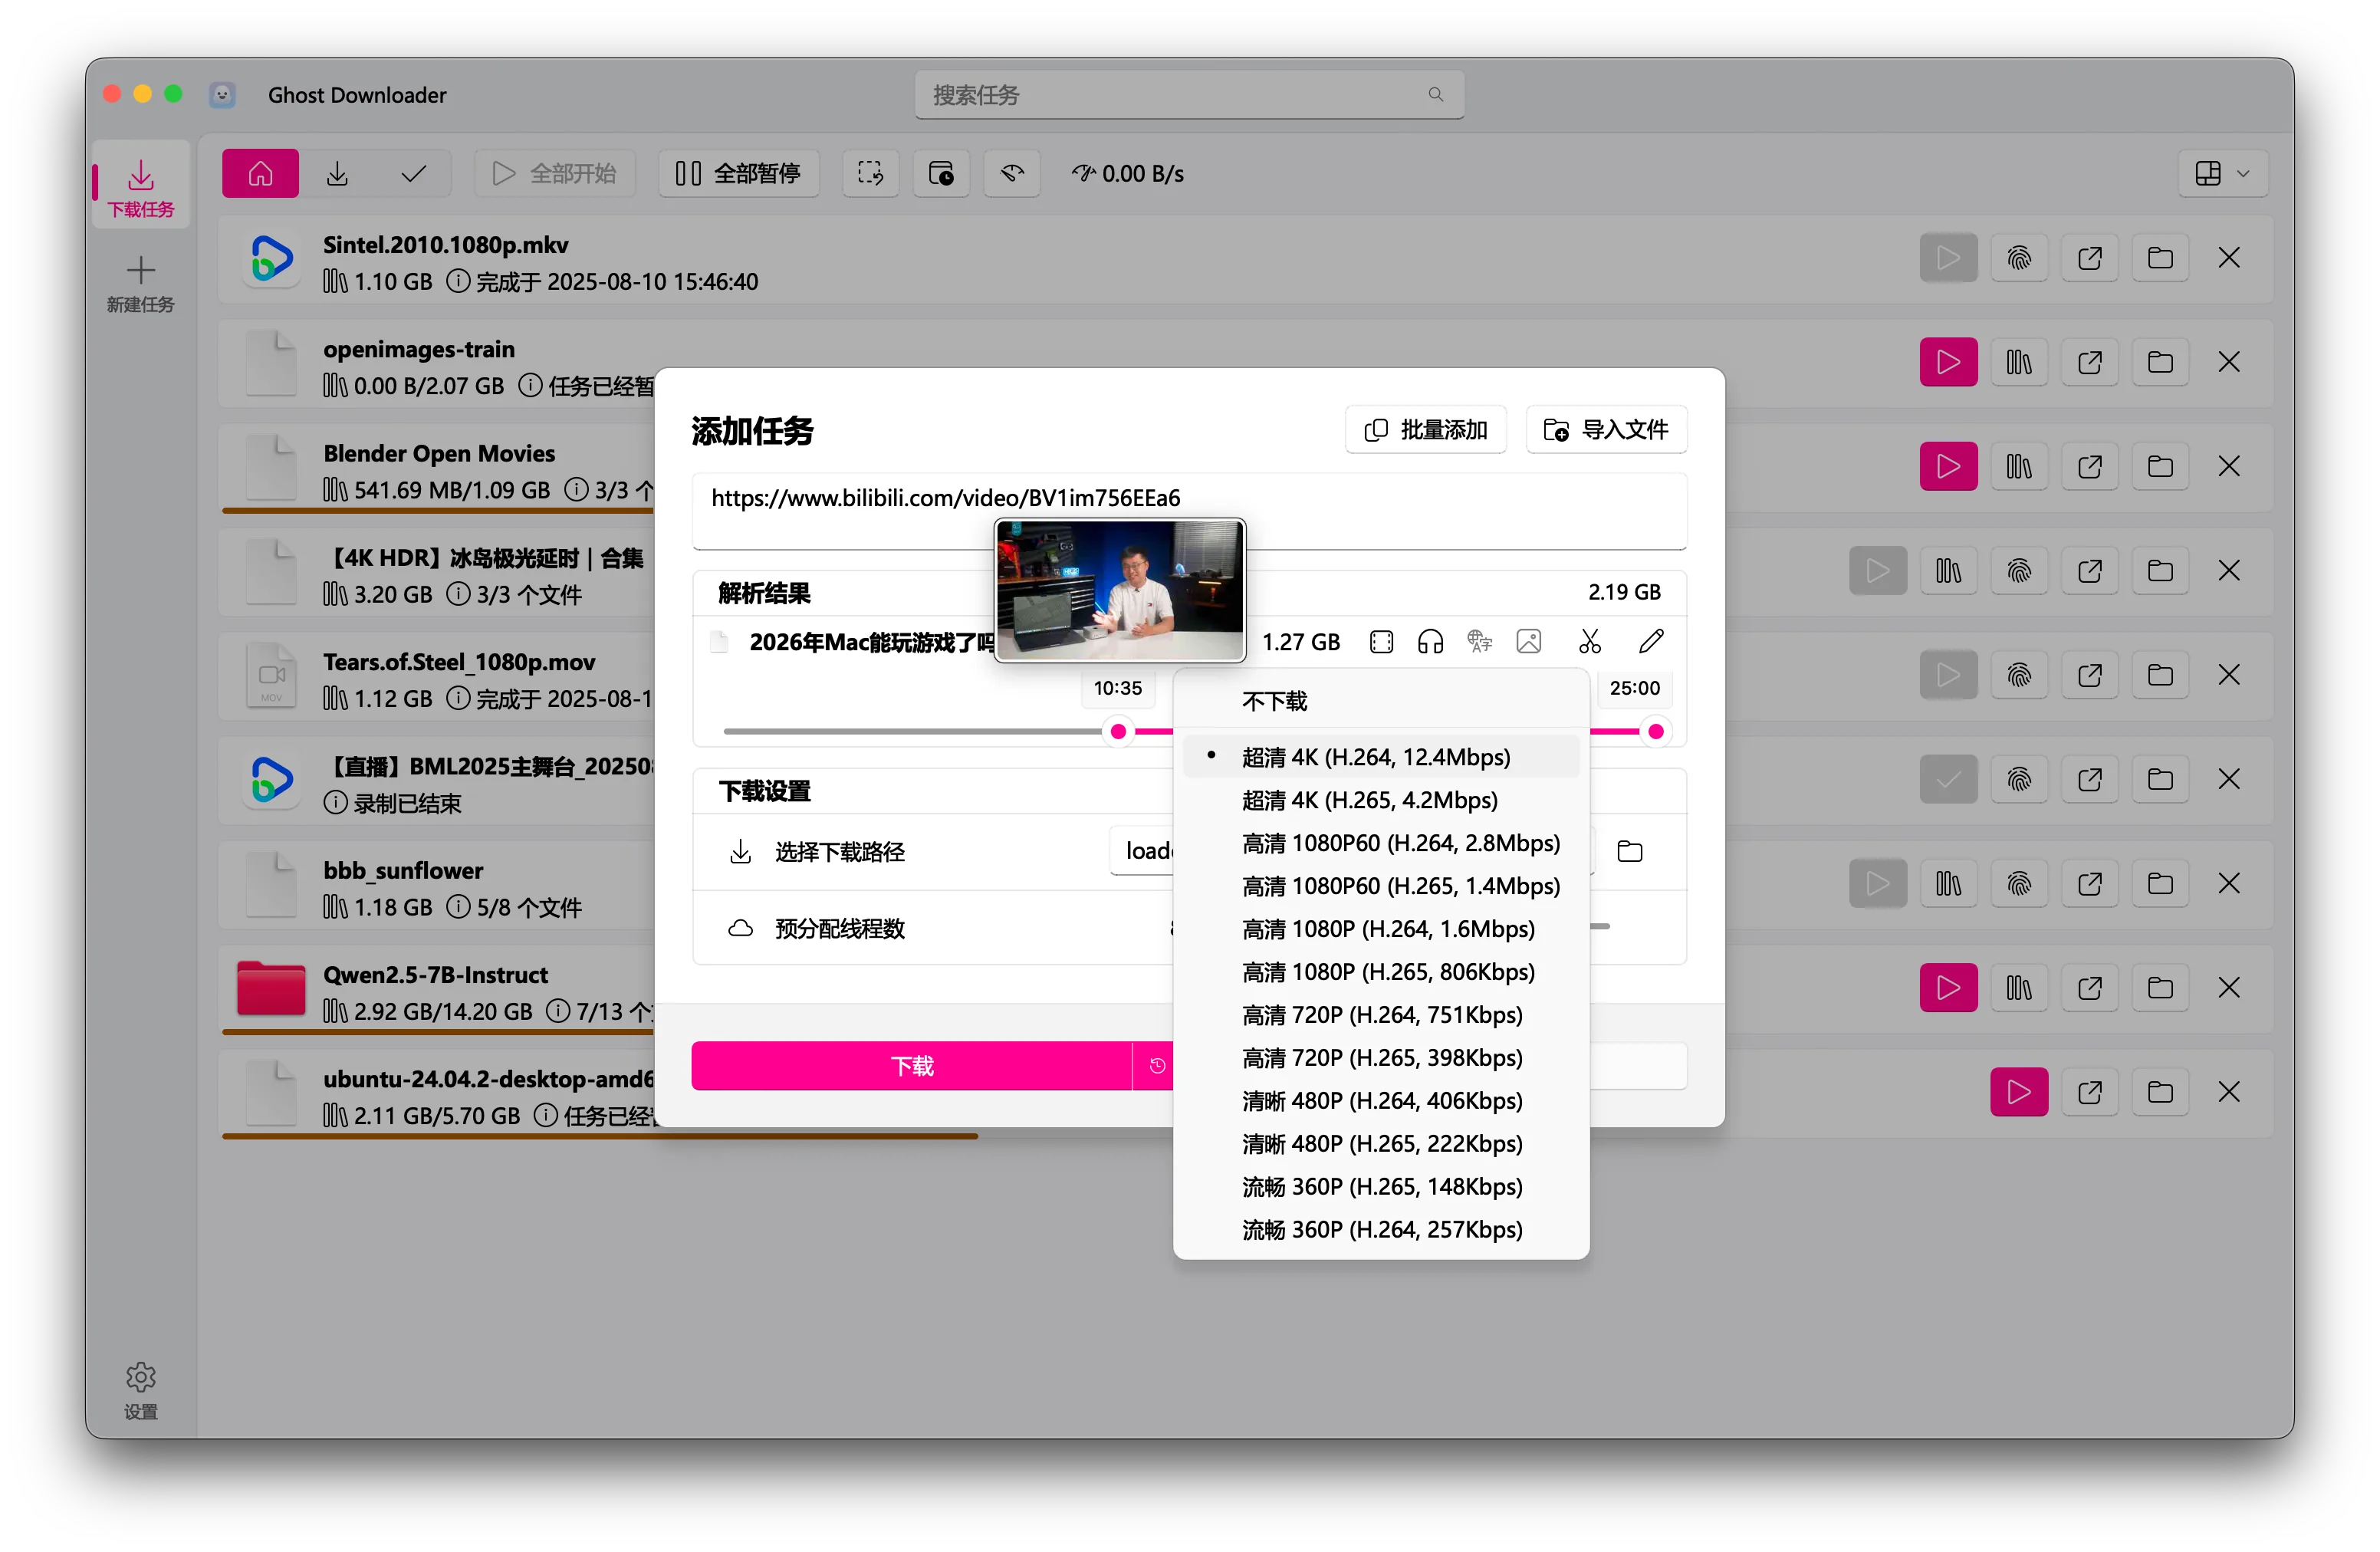Expand the layout view dropdown
The width and height of the screenshot is (2380, 1552).
coord(2223,173)
